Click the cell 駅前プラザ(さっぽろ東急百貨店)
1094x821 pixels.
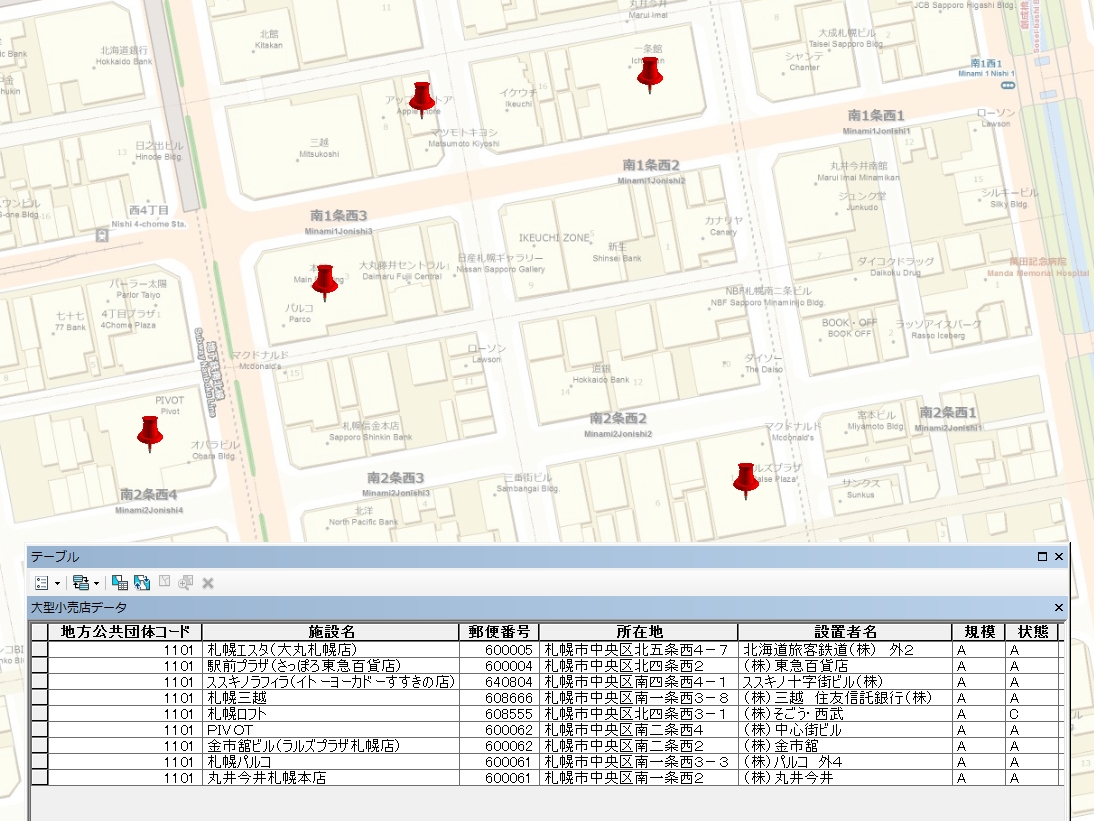[x=331, y=665]
